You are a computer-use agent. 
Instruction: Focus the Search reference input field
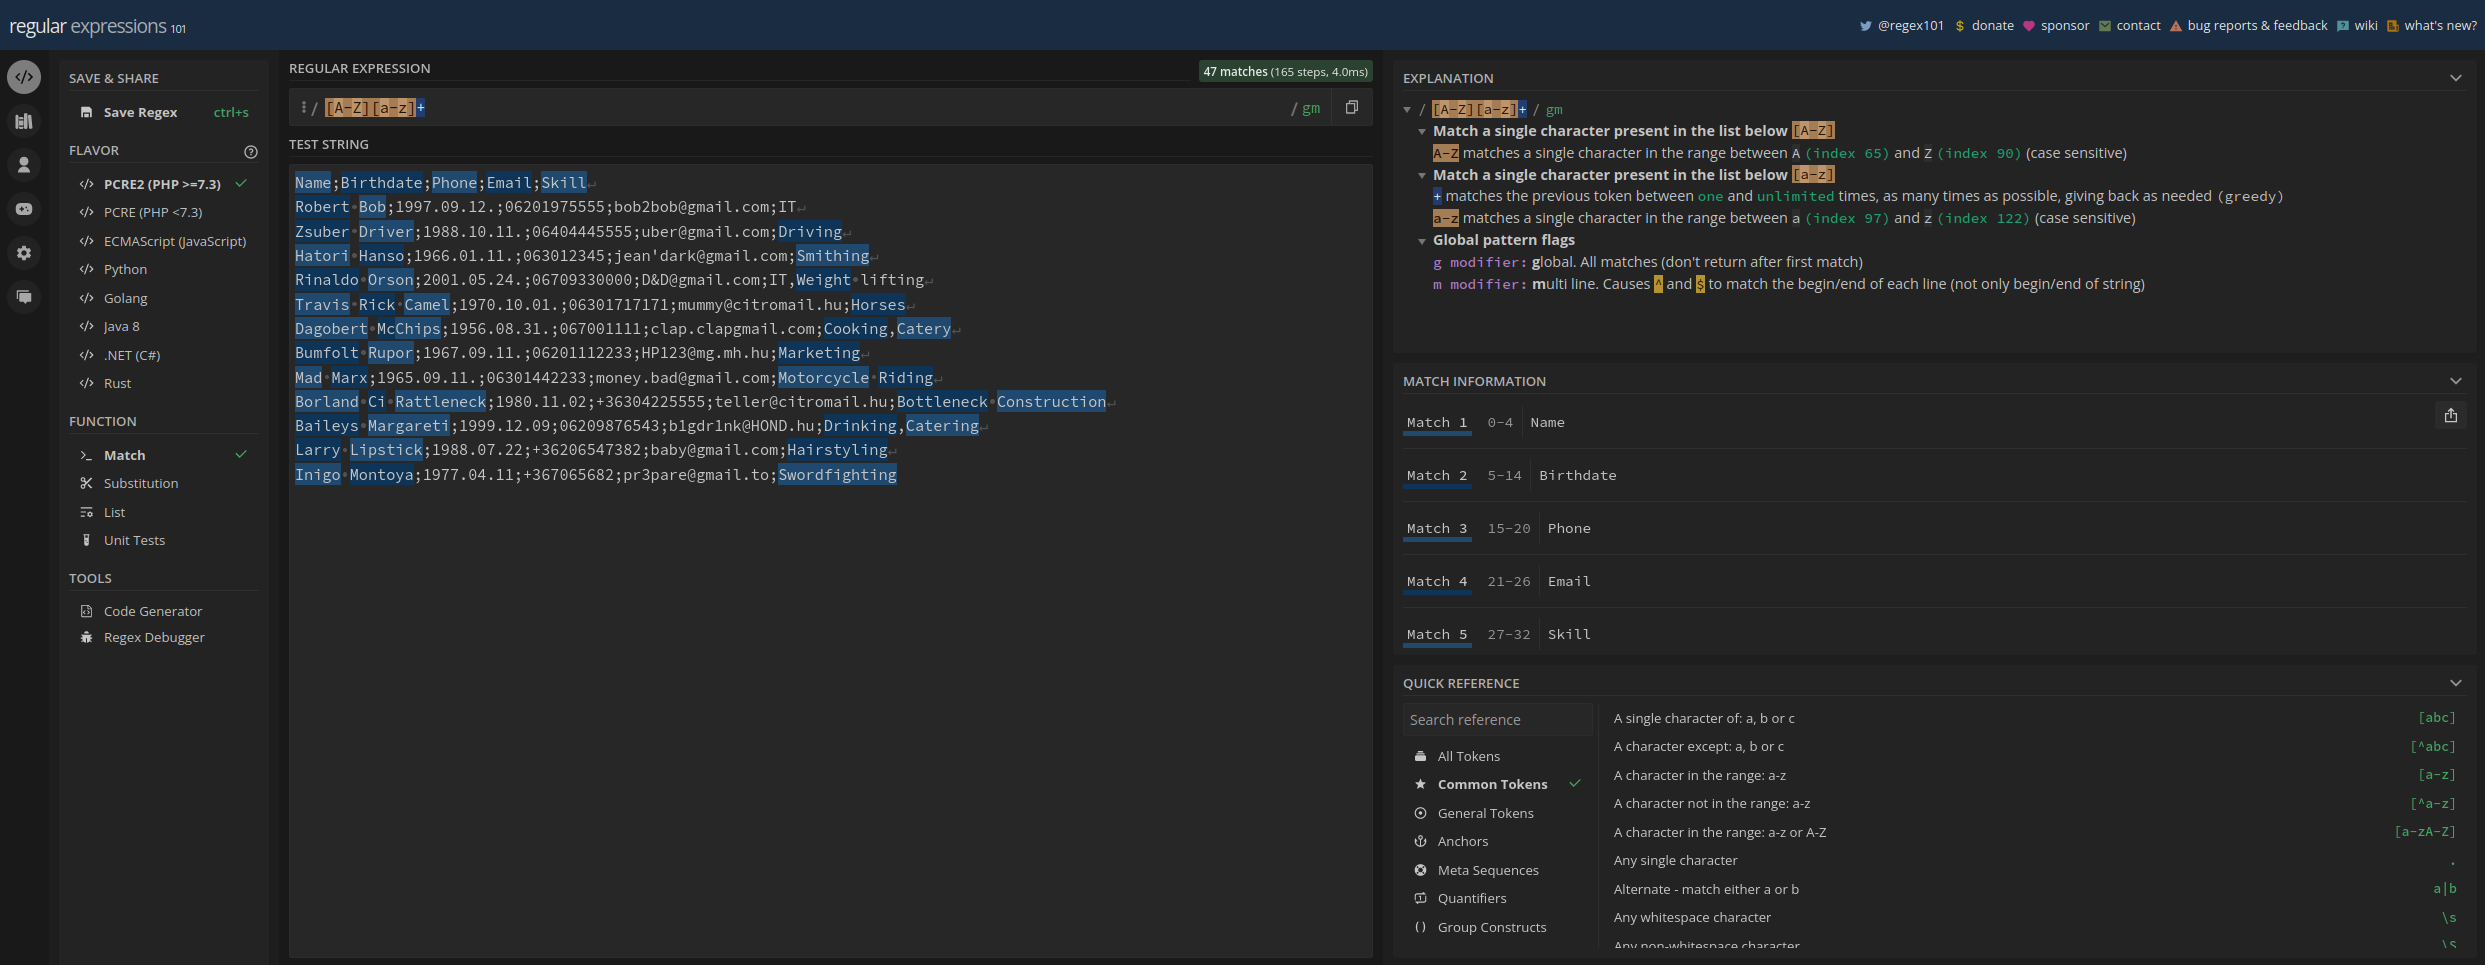[x=1496, y=720]
